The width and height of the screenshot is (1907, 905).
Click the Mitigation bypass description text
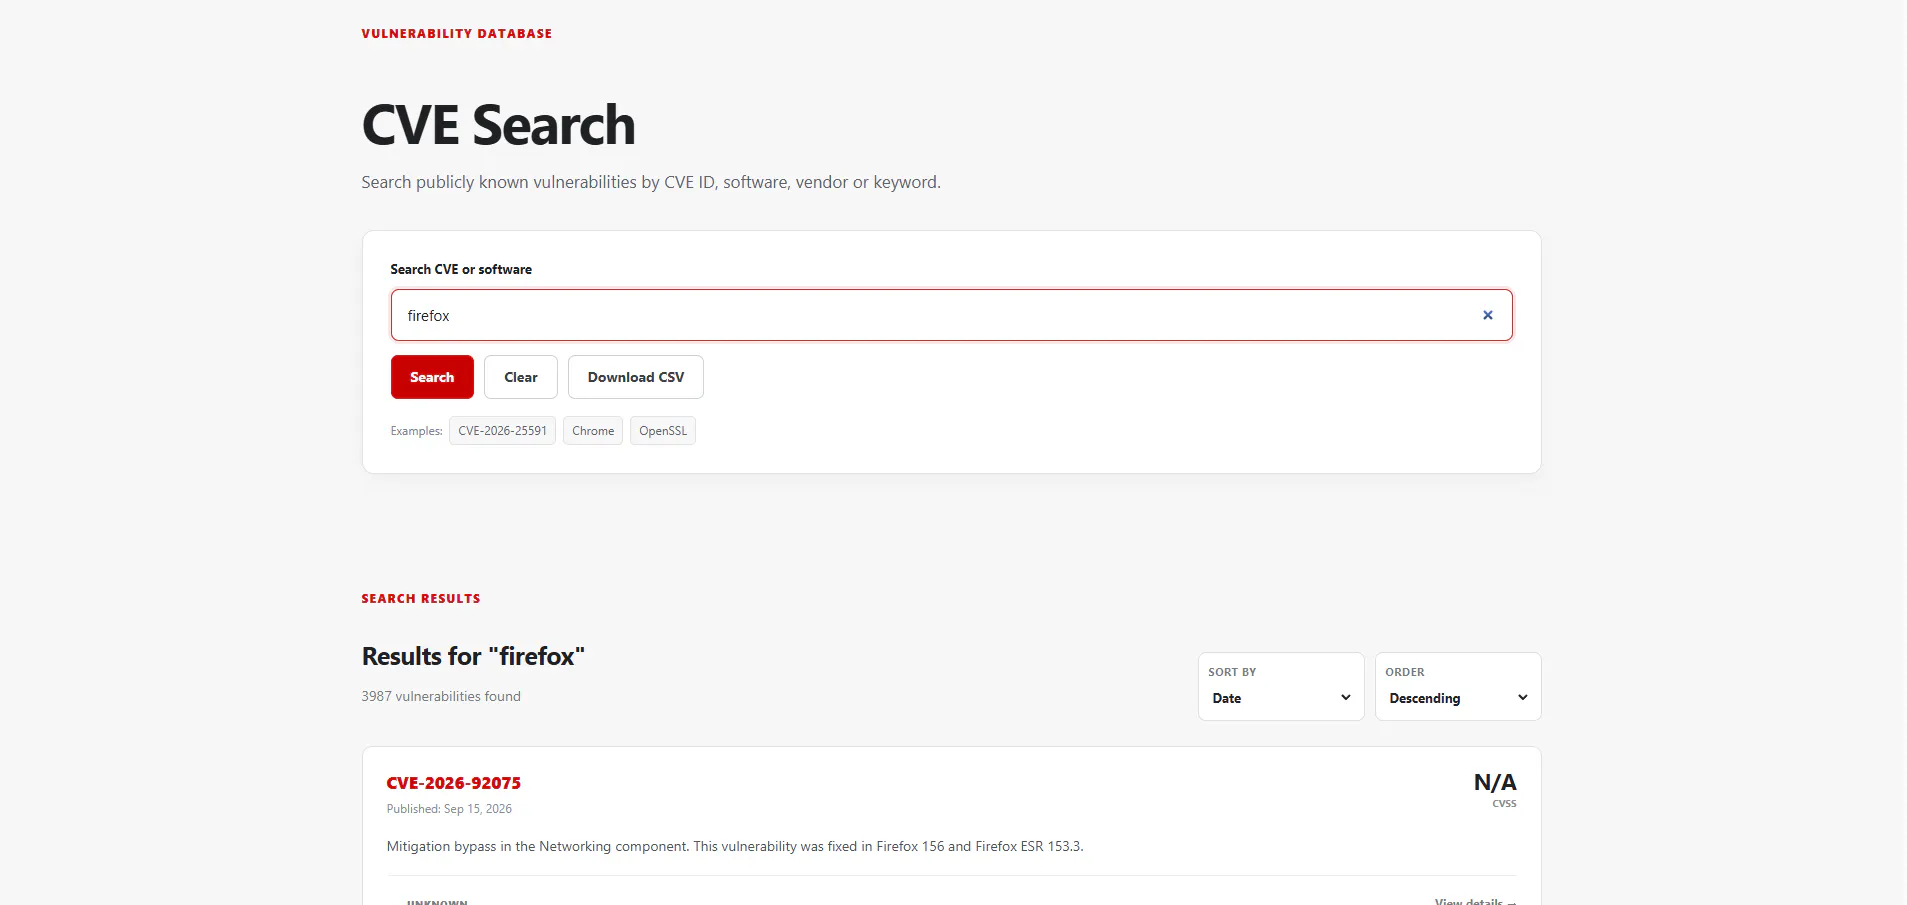(735, 846)
